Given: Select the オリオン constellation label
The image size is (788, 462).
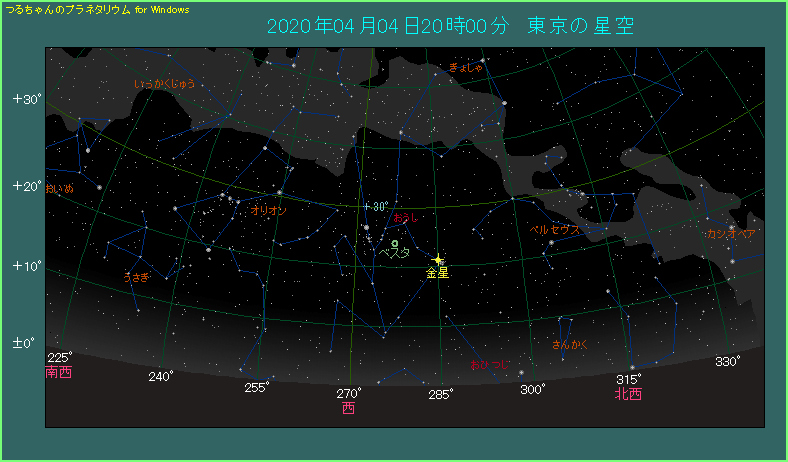Looking at the screenshot, I should pos(269,211).
